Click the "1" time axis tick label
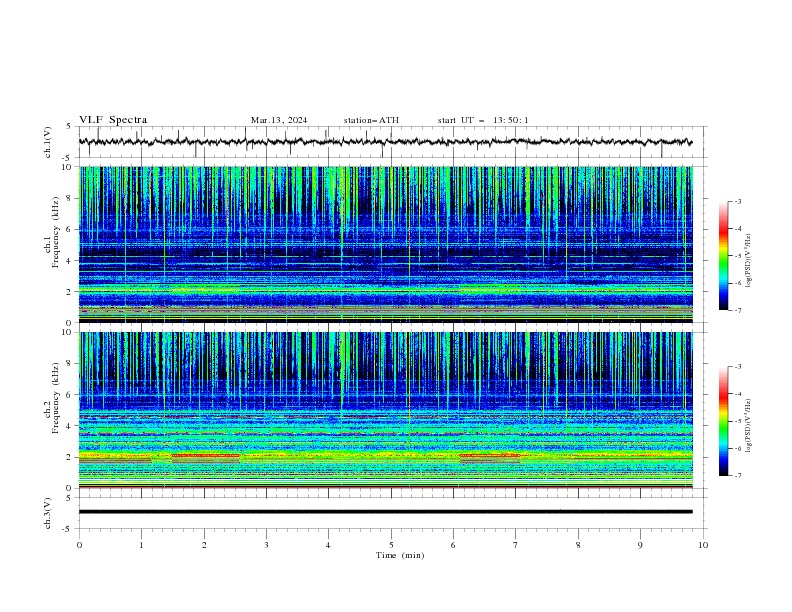This screenshot has height=612, width=792. point(141,545)
